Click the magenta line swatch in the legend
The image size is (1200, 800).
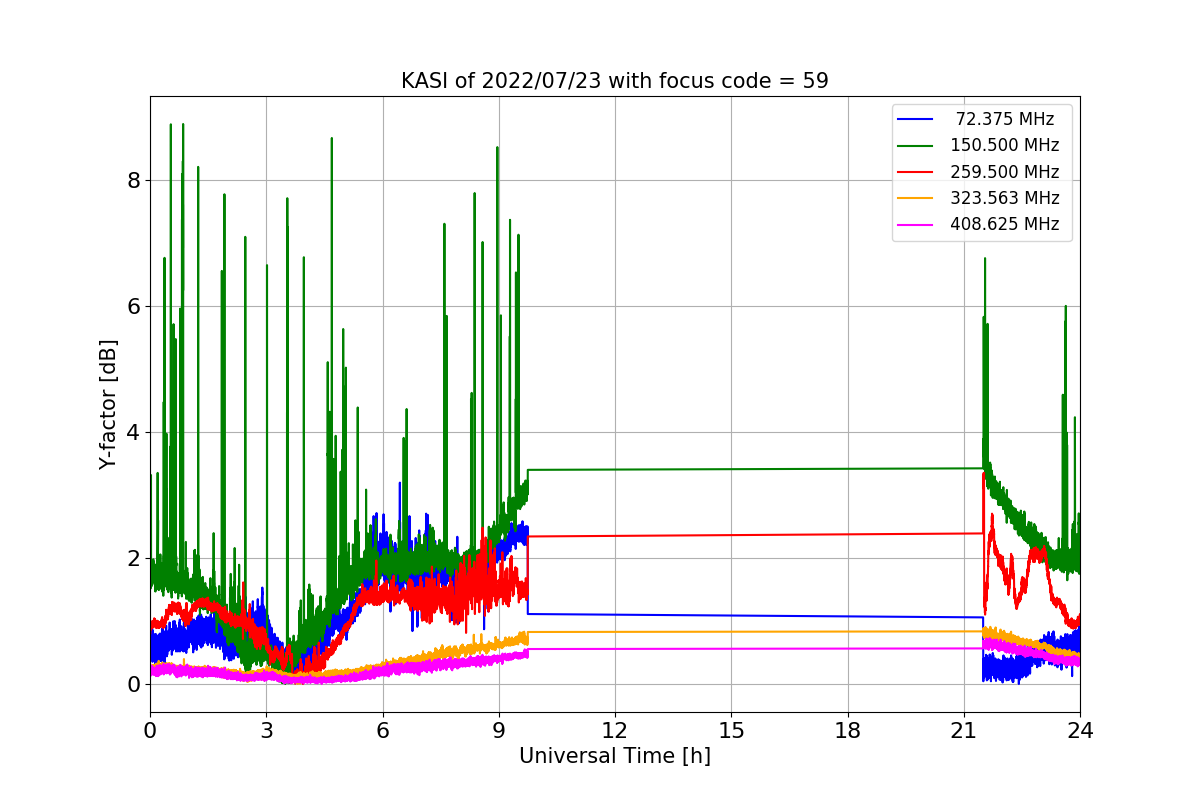coord(915,225)
